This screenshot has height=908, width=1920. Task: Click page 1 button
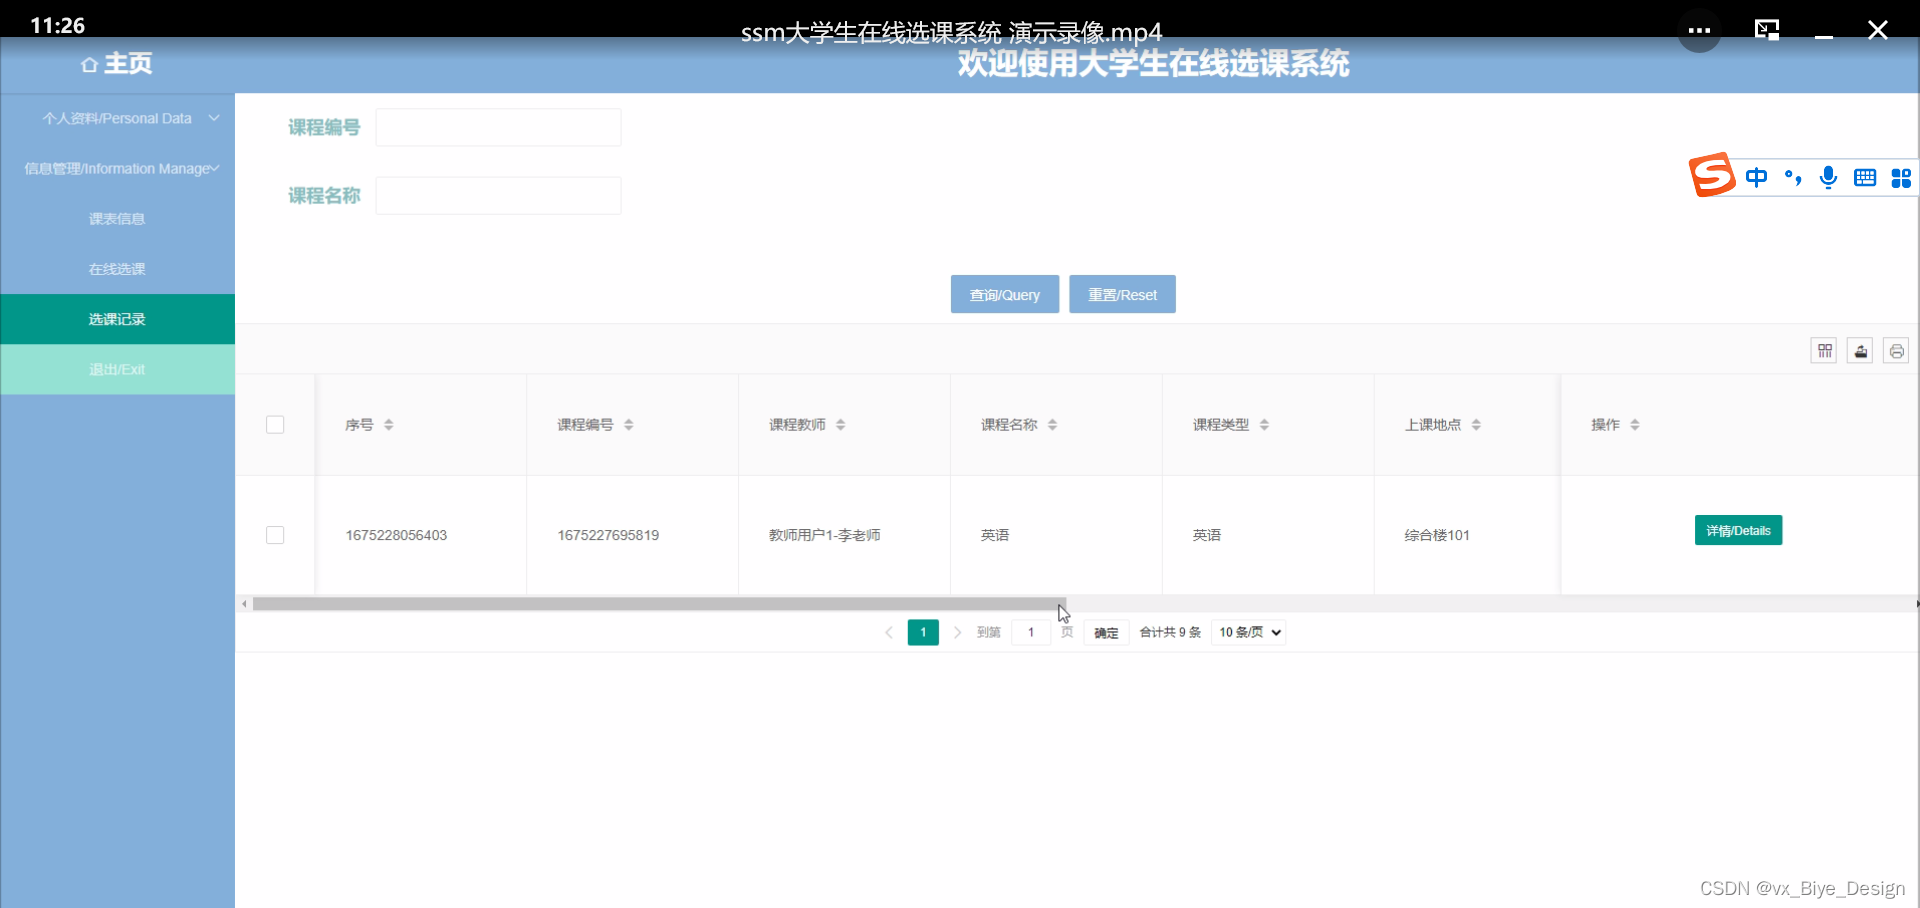923,632
